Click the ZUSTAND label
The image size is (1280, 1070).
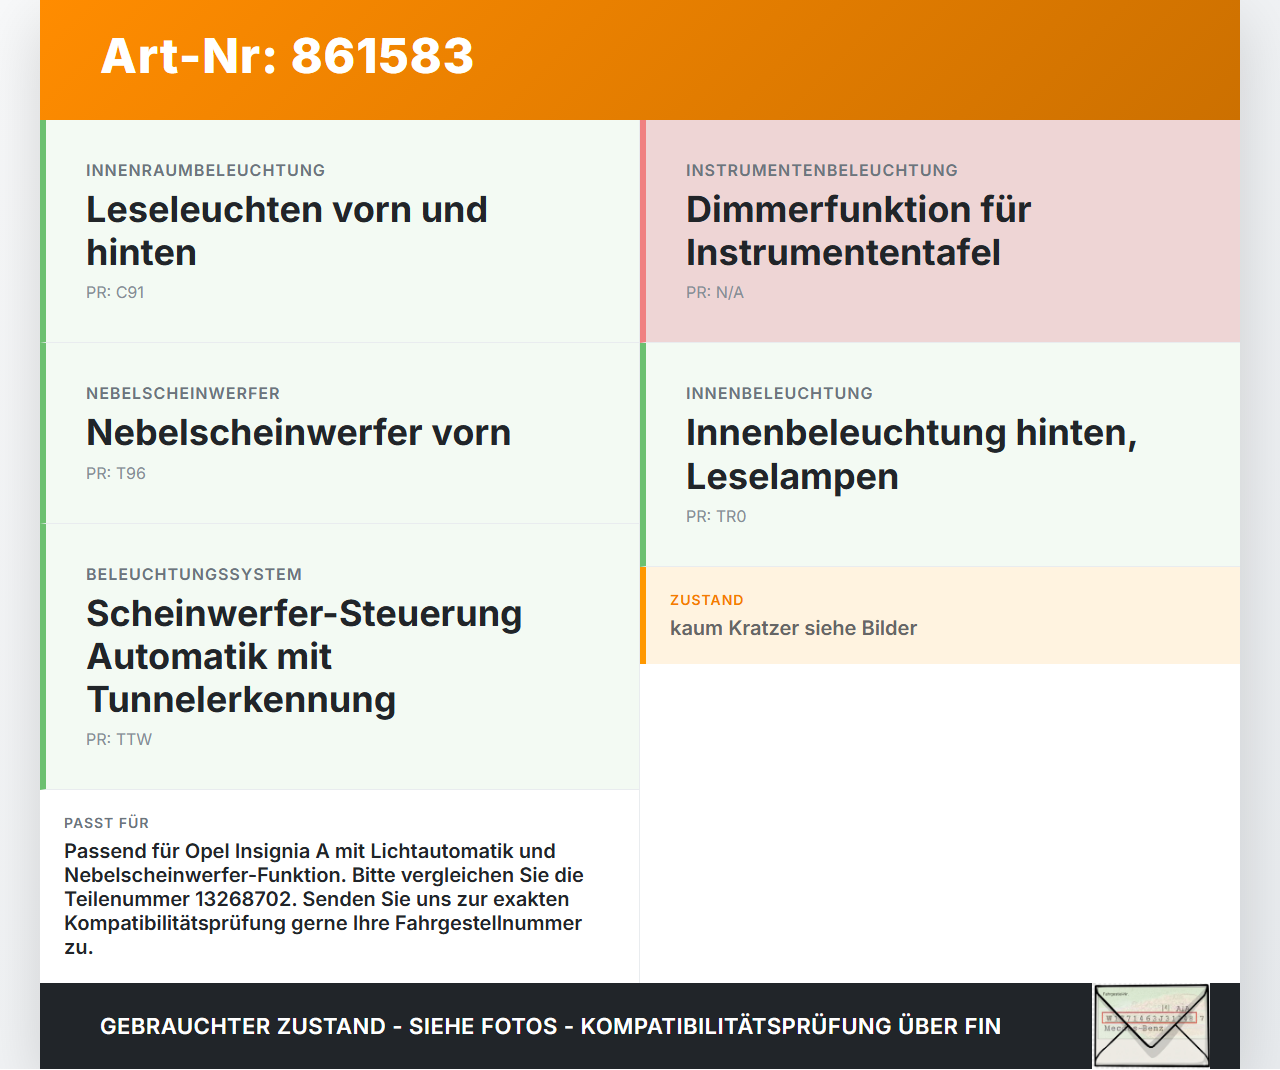coord(707,600)
